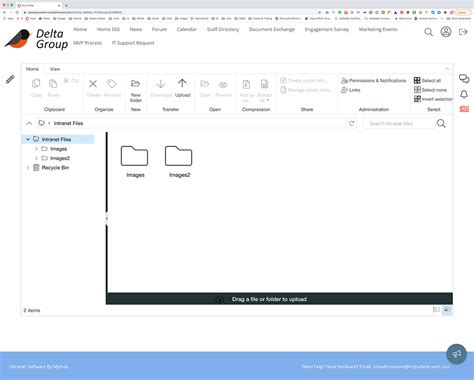Click the Upload arrow icon
The image size is (474, 380).
pos(182,83)
